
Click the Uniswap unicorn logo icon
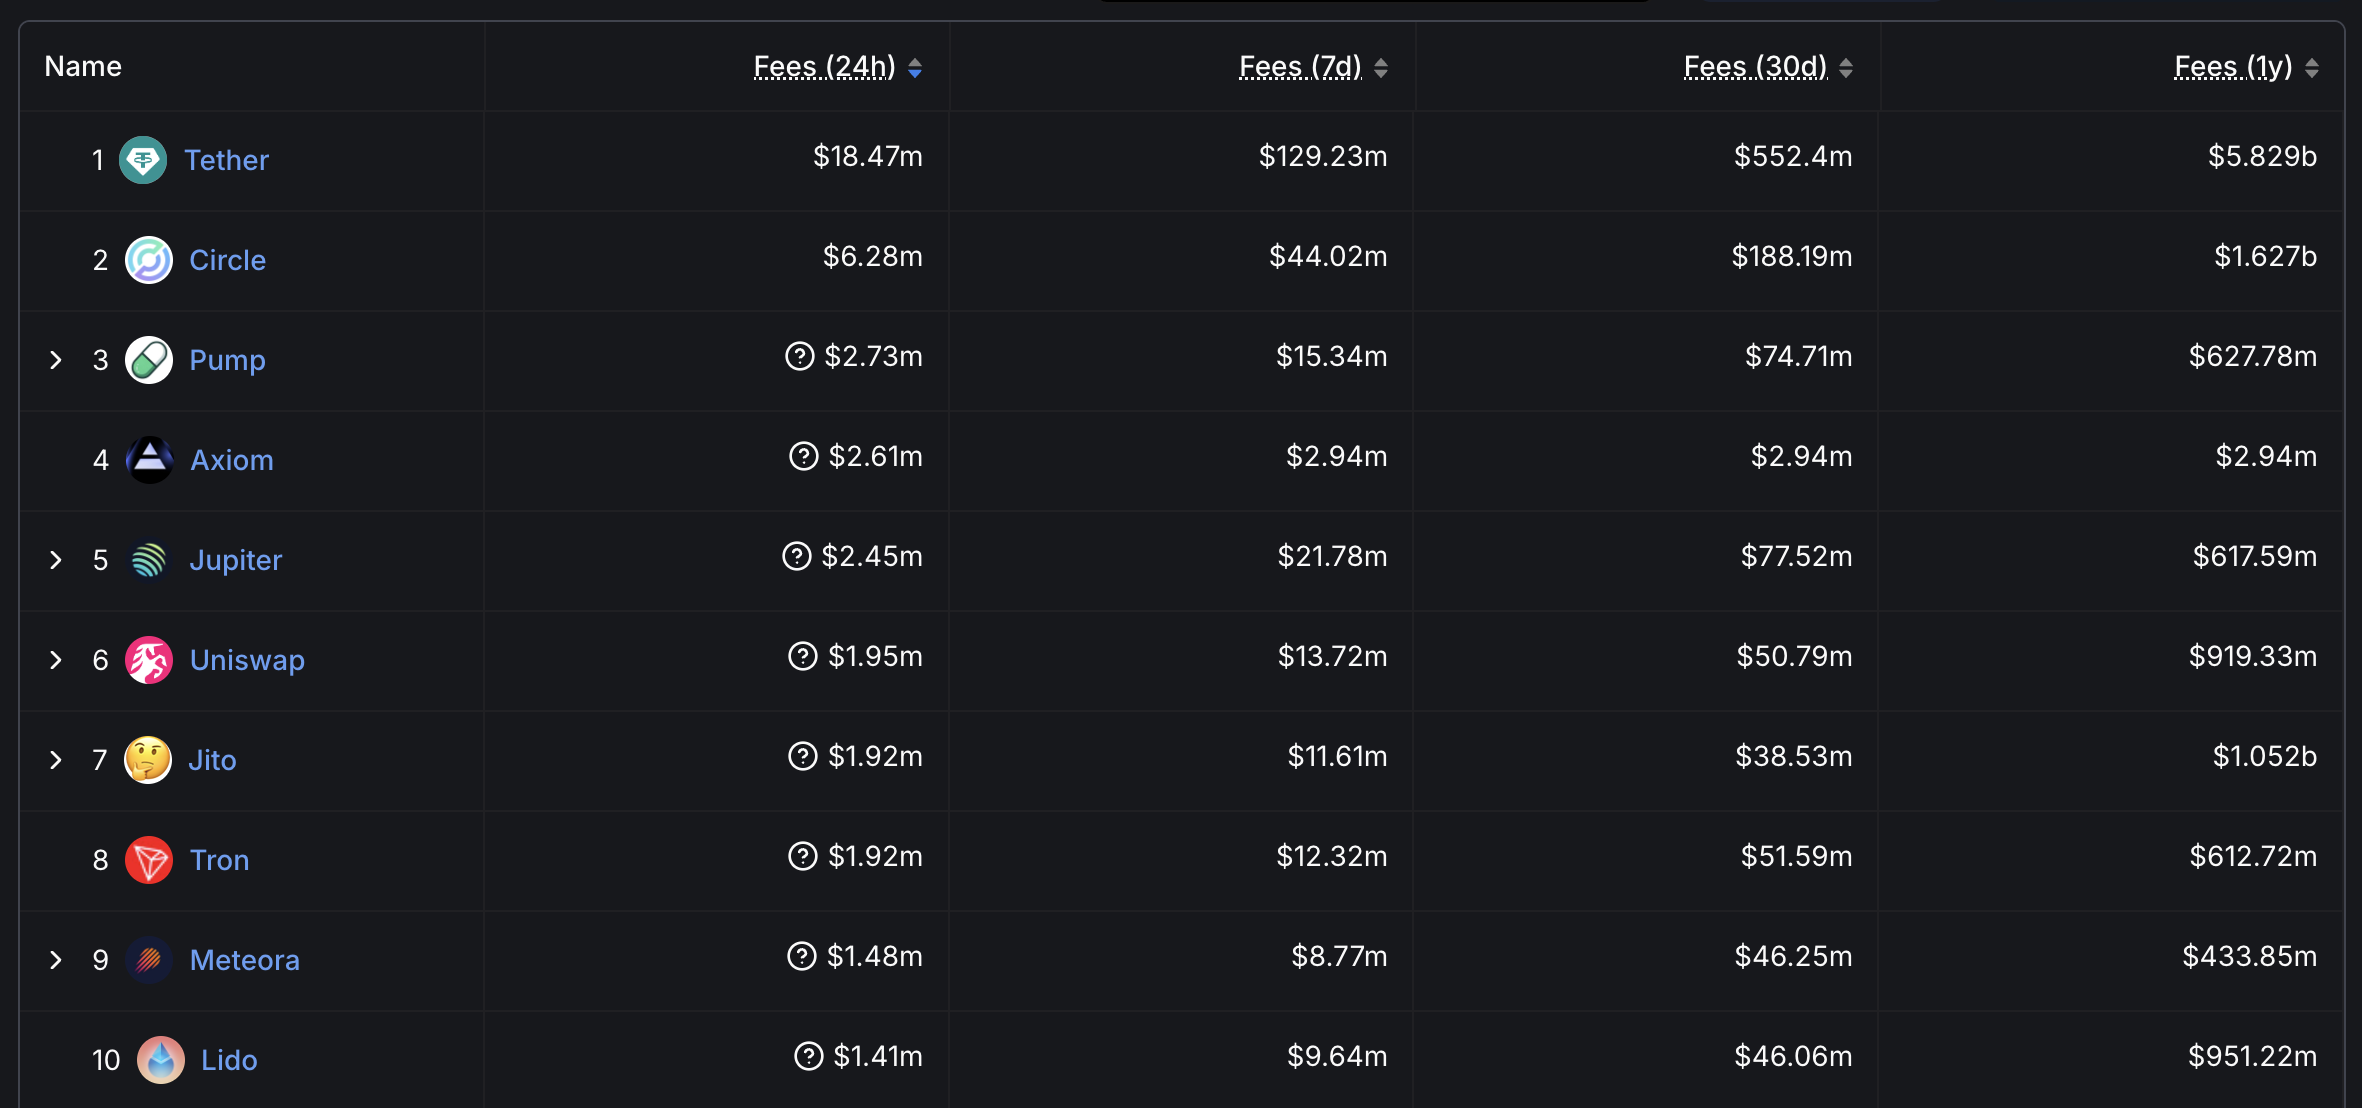149,660
